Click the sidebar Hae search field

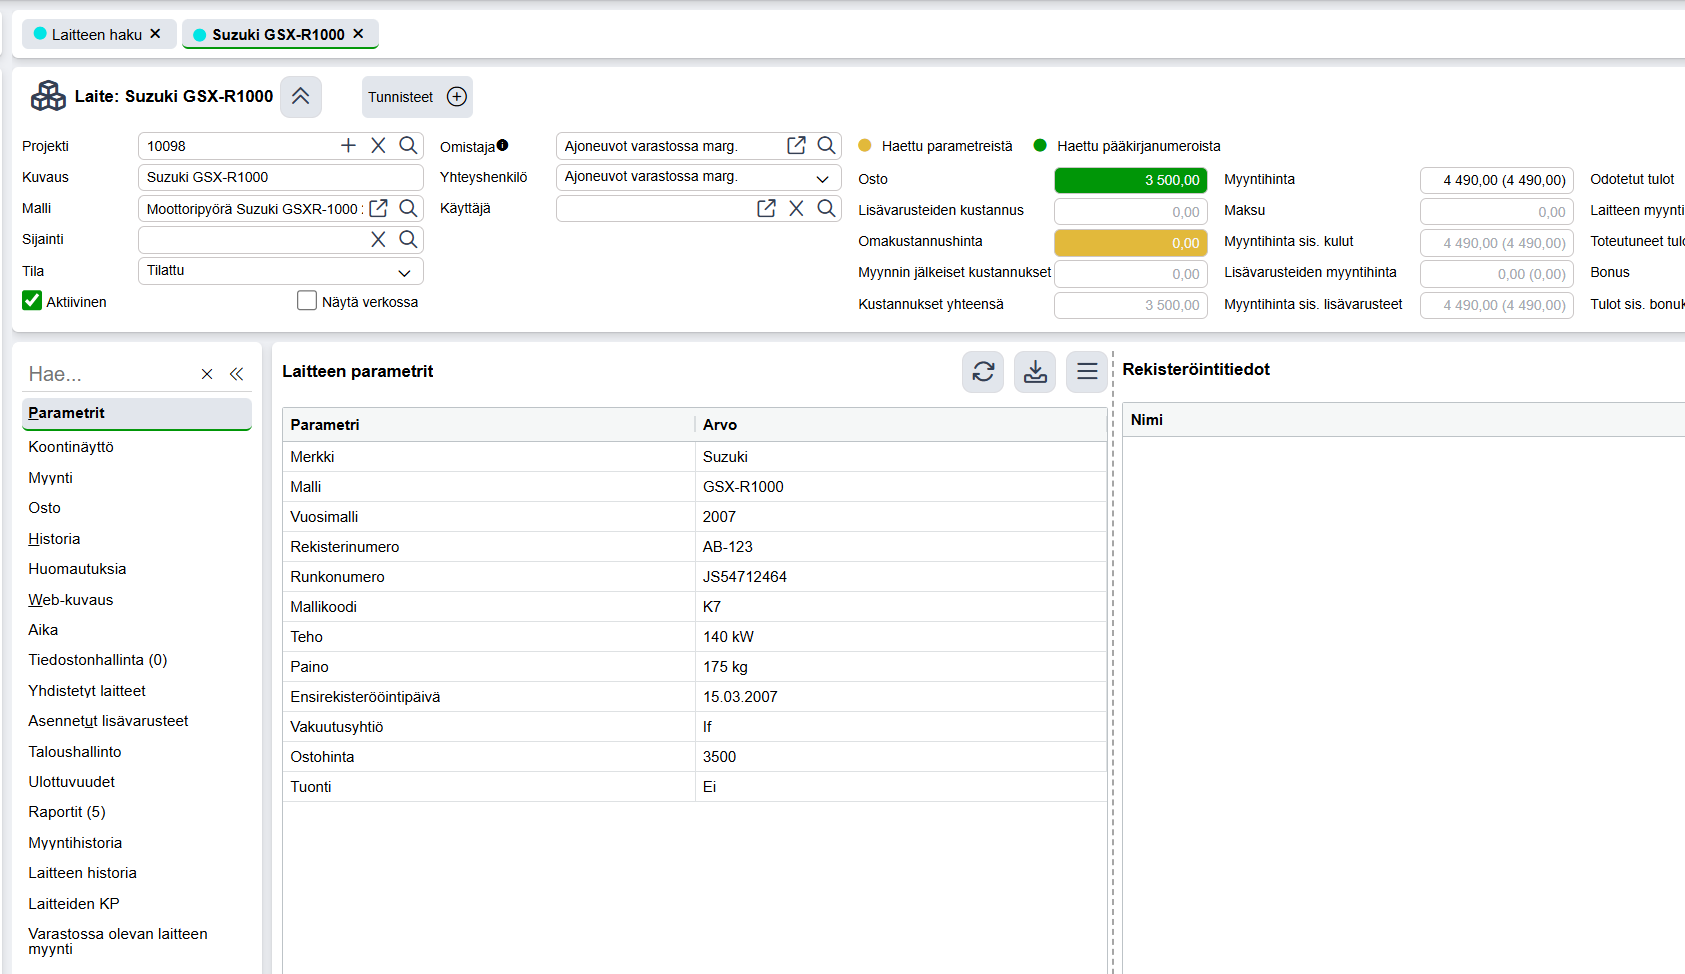click(108, 374)
